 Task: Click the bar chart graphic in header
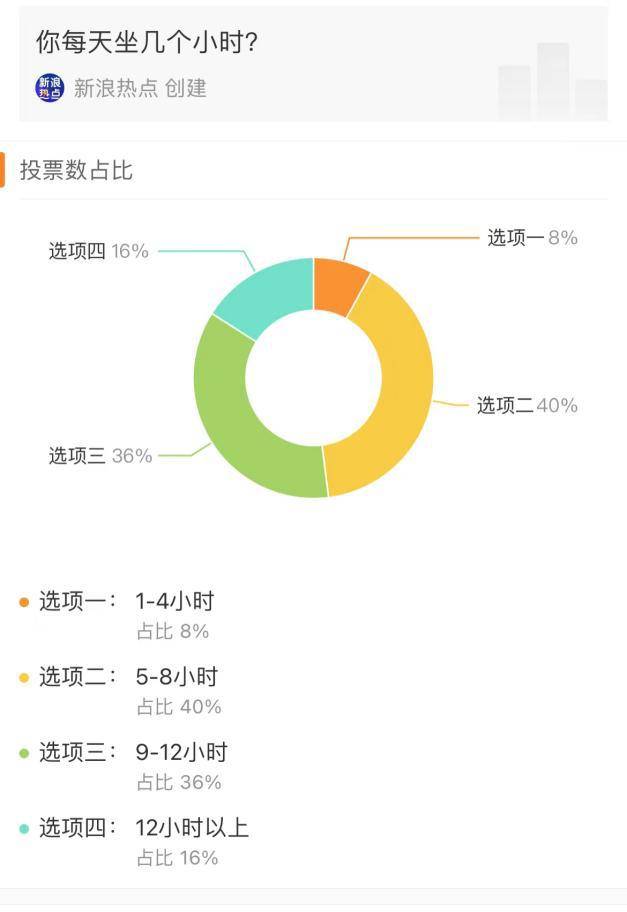click(x=553, y=81)
